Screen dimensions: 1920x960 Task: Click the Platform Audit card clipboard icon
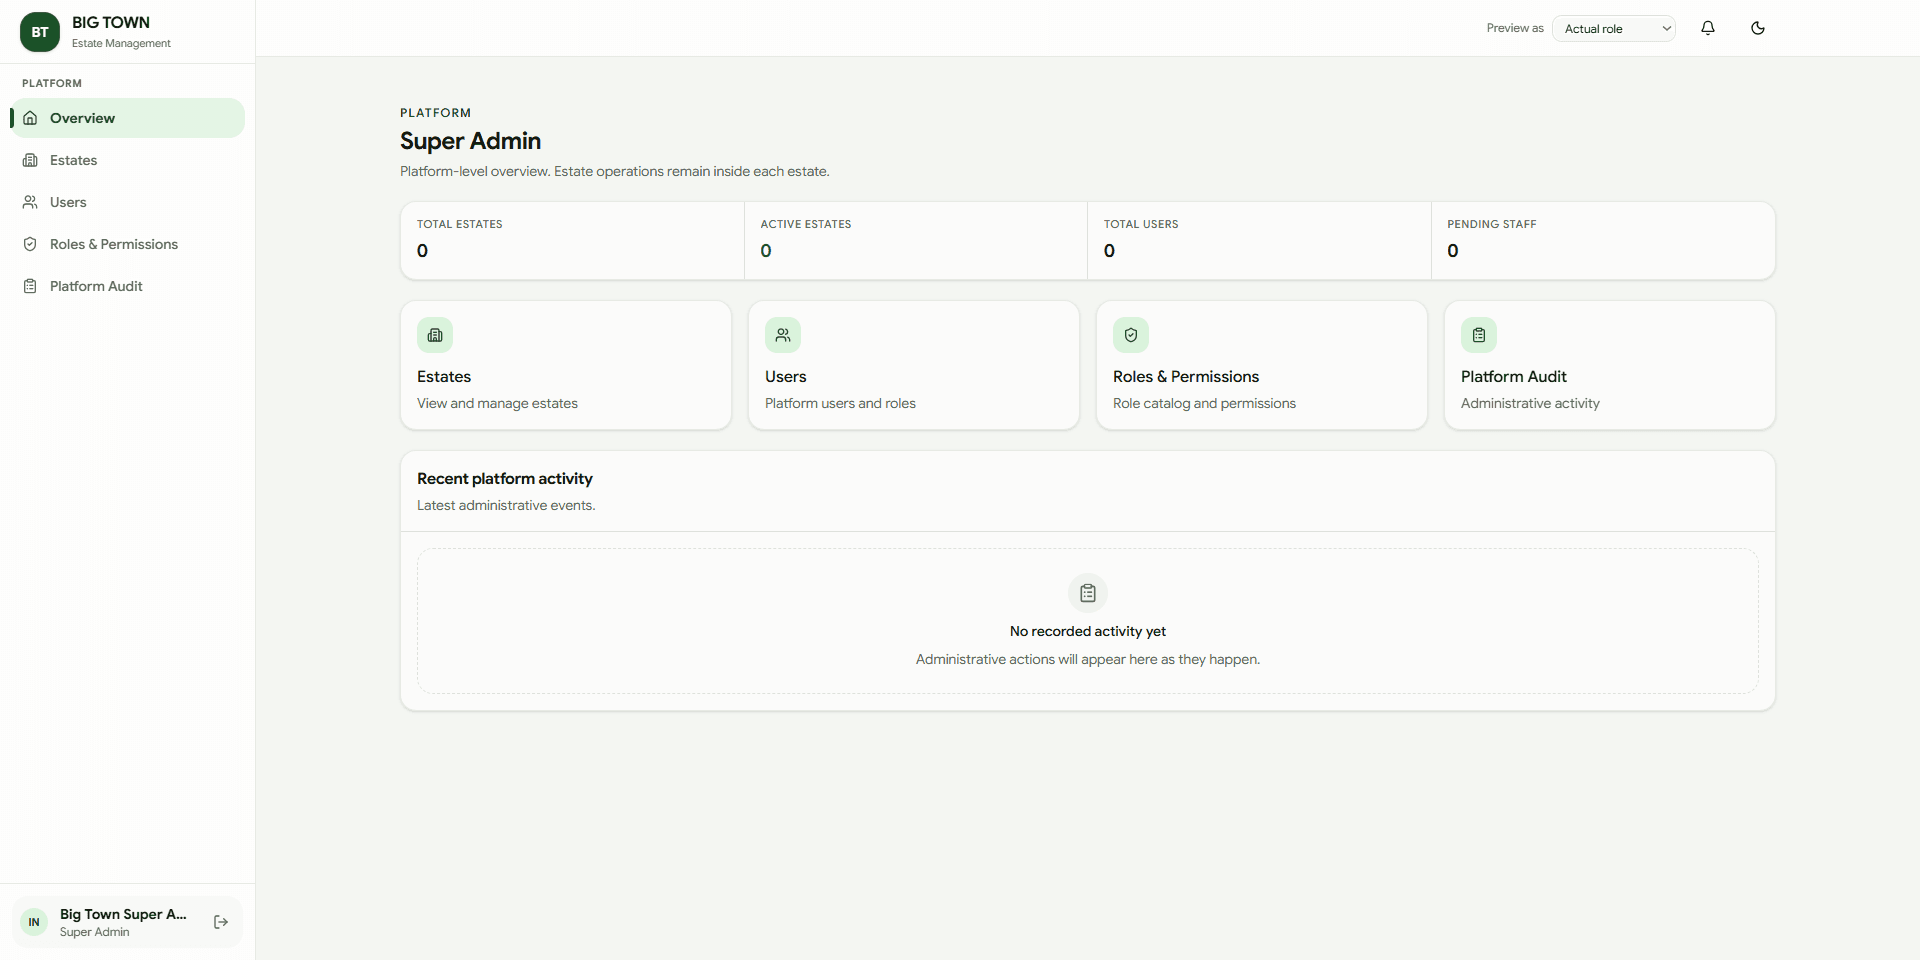(1479, 335)
